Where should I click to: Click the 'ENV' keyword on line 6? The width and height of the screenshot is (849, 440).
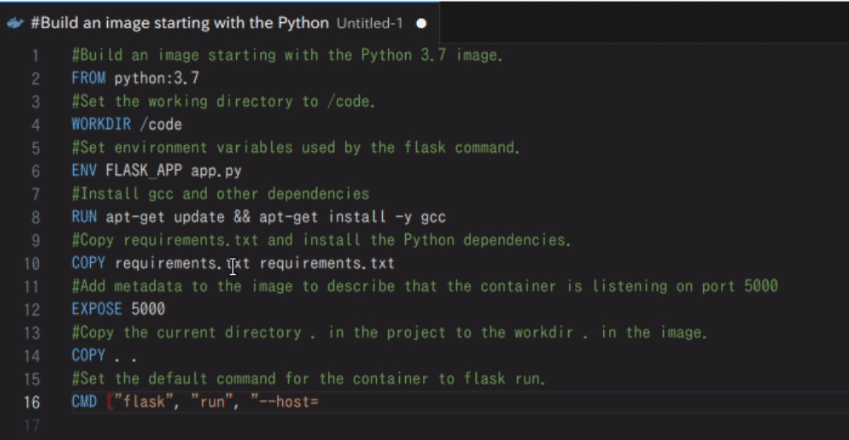[84, 171]
